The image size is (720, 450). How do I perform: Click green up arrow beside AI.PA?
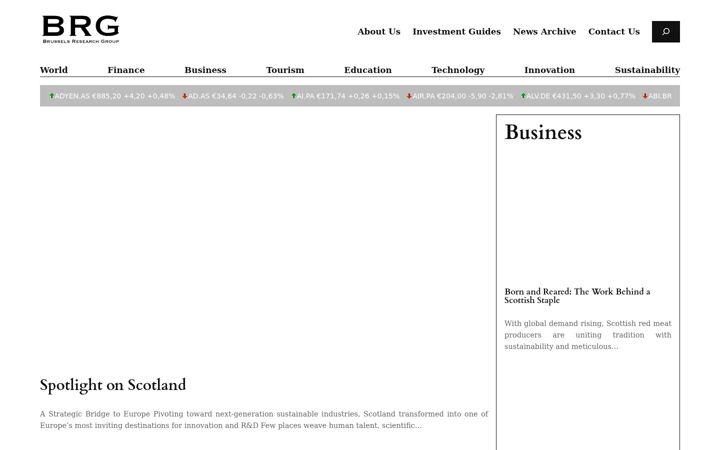pos(294,96)
